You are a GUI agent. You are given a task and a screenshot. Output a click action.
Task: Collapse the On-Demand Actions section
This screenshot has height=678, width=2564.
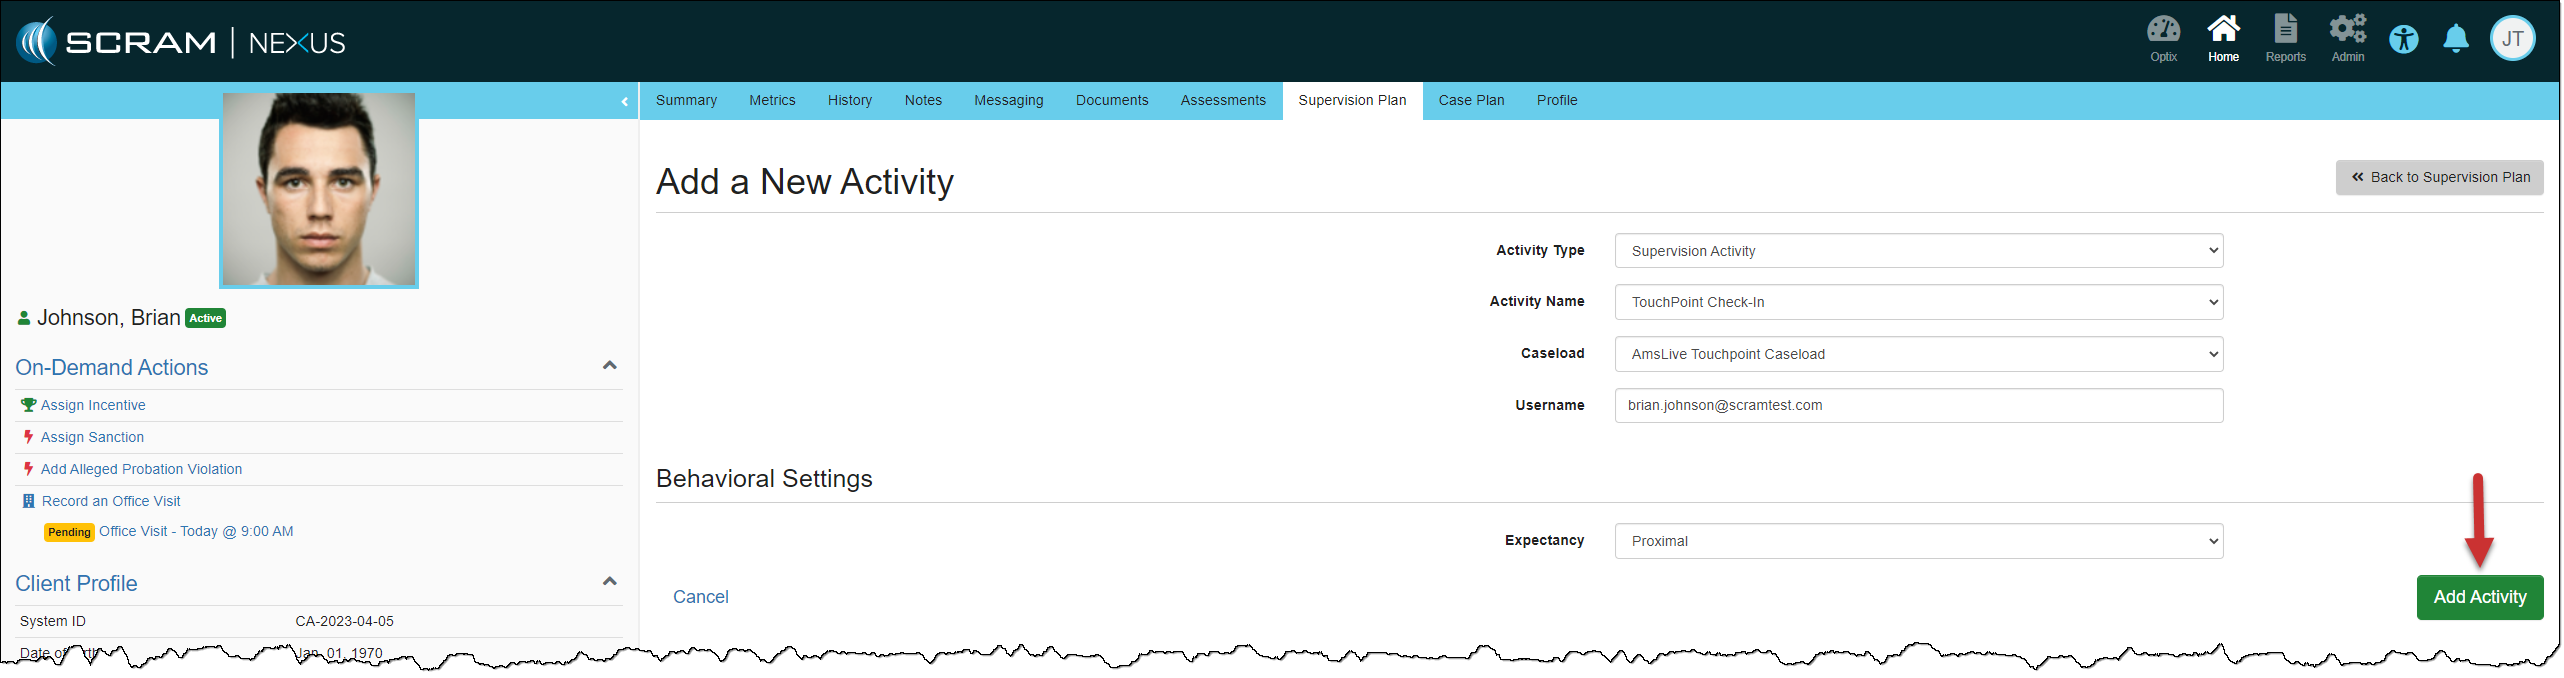[x=609, y=366]
